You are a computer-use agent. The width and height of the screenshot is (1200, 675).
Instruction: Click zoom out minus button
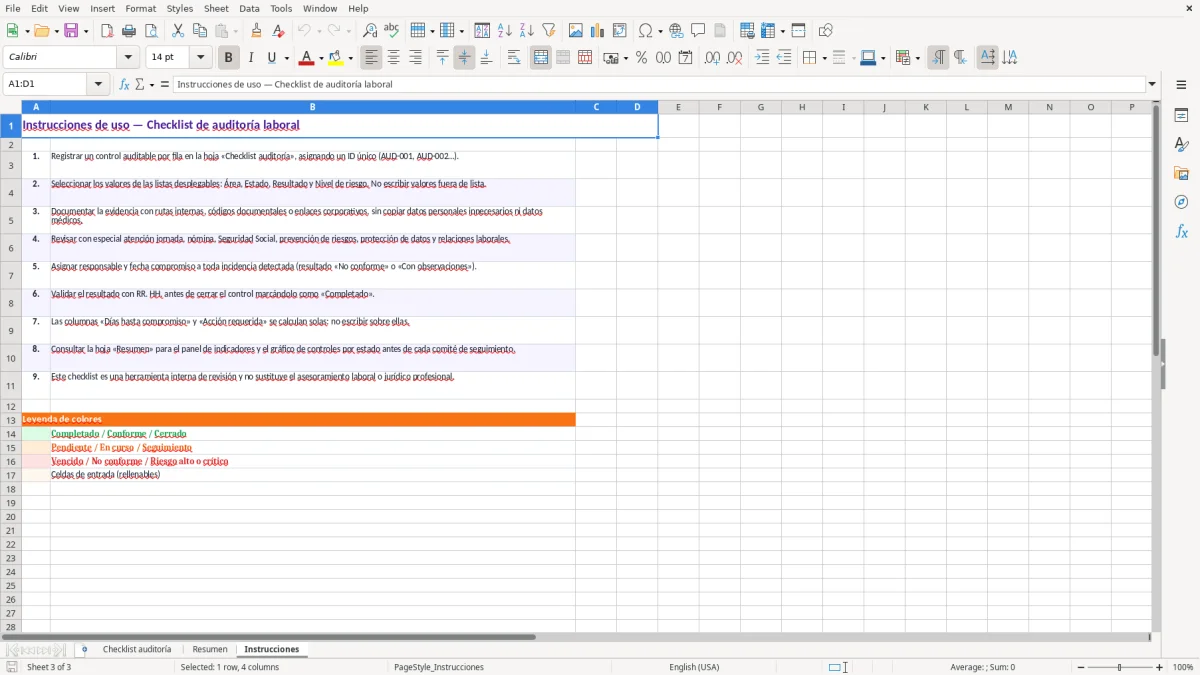(x=1081, y=667)
